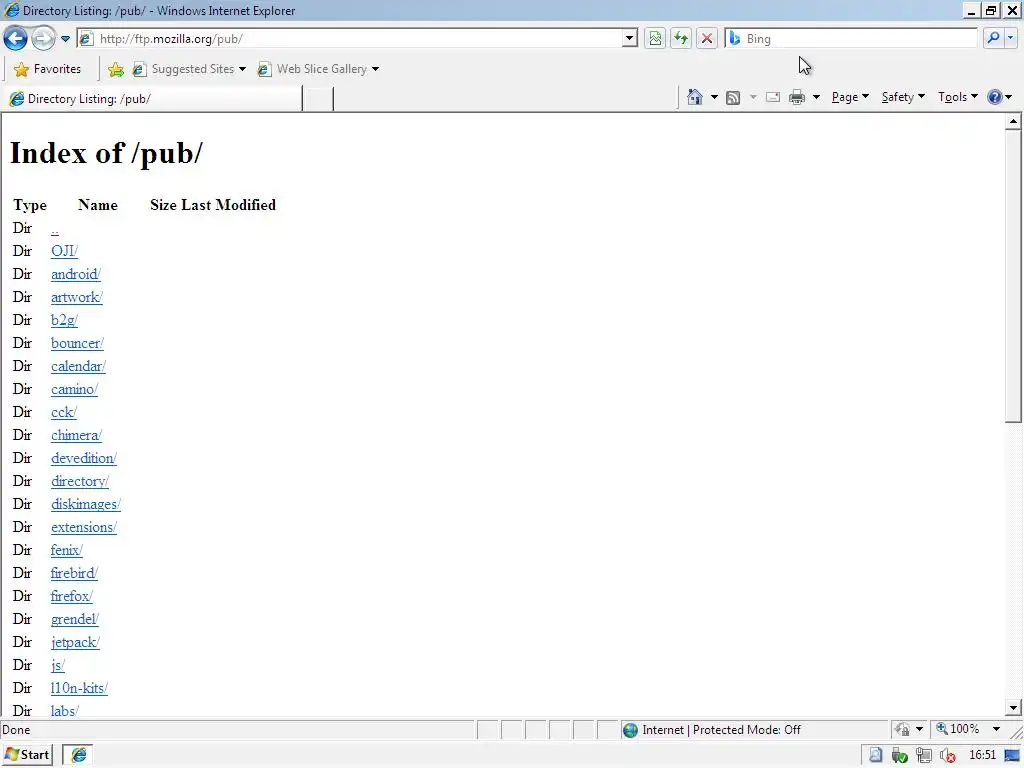Image resolution: width=1024 pixels, height=768 pixels.
Task: Click the taskbar clock 16:51
Action: (983, 755)
